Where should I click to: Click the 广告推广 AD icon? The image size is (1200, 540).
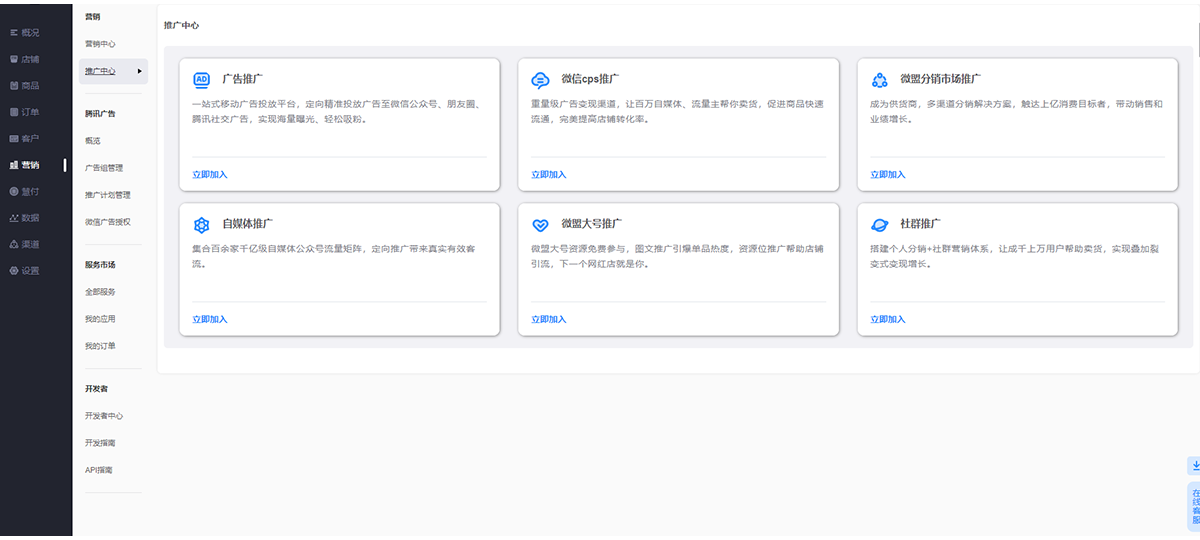coord(201,79)
